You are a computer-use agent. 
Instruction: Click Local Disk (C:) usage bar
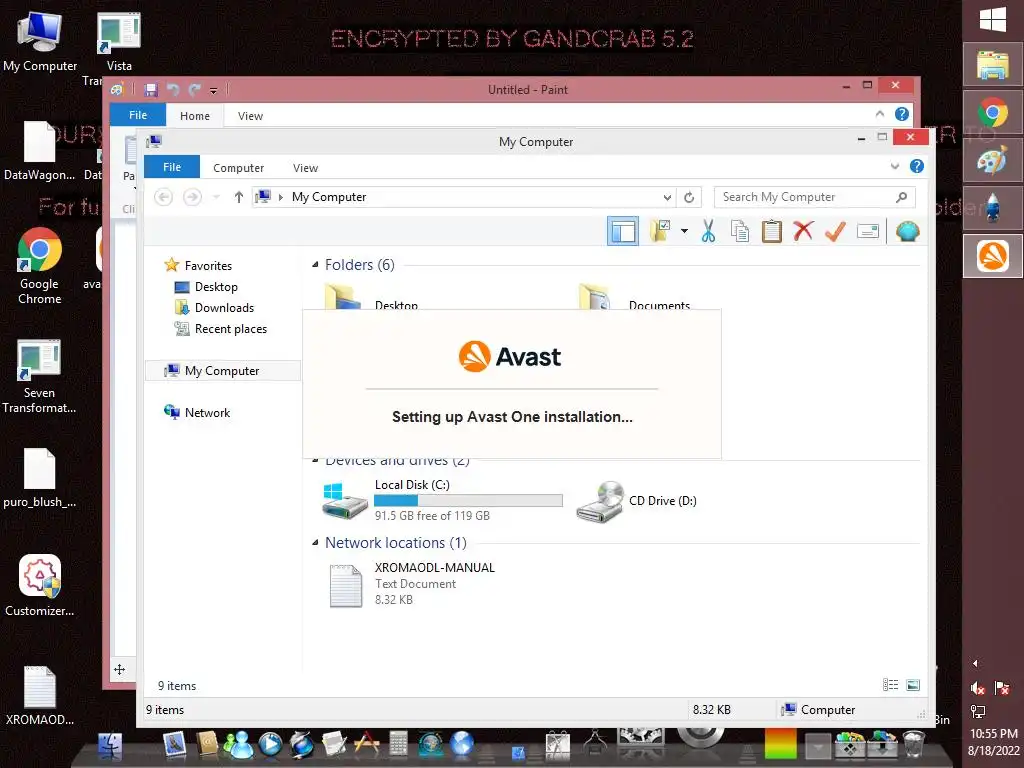point(468,501)
